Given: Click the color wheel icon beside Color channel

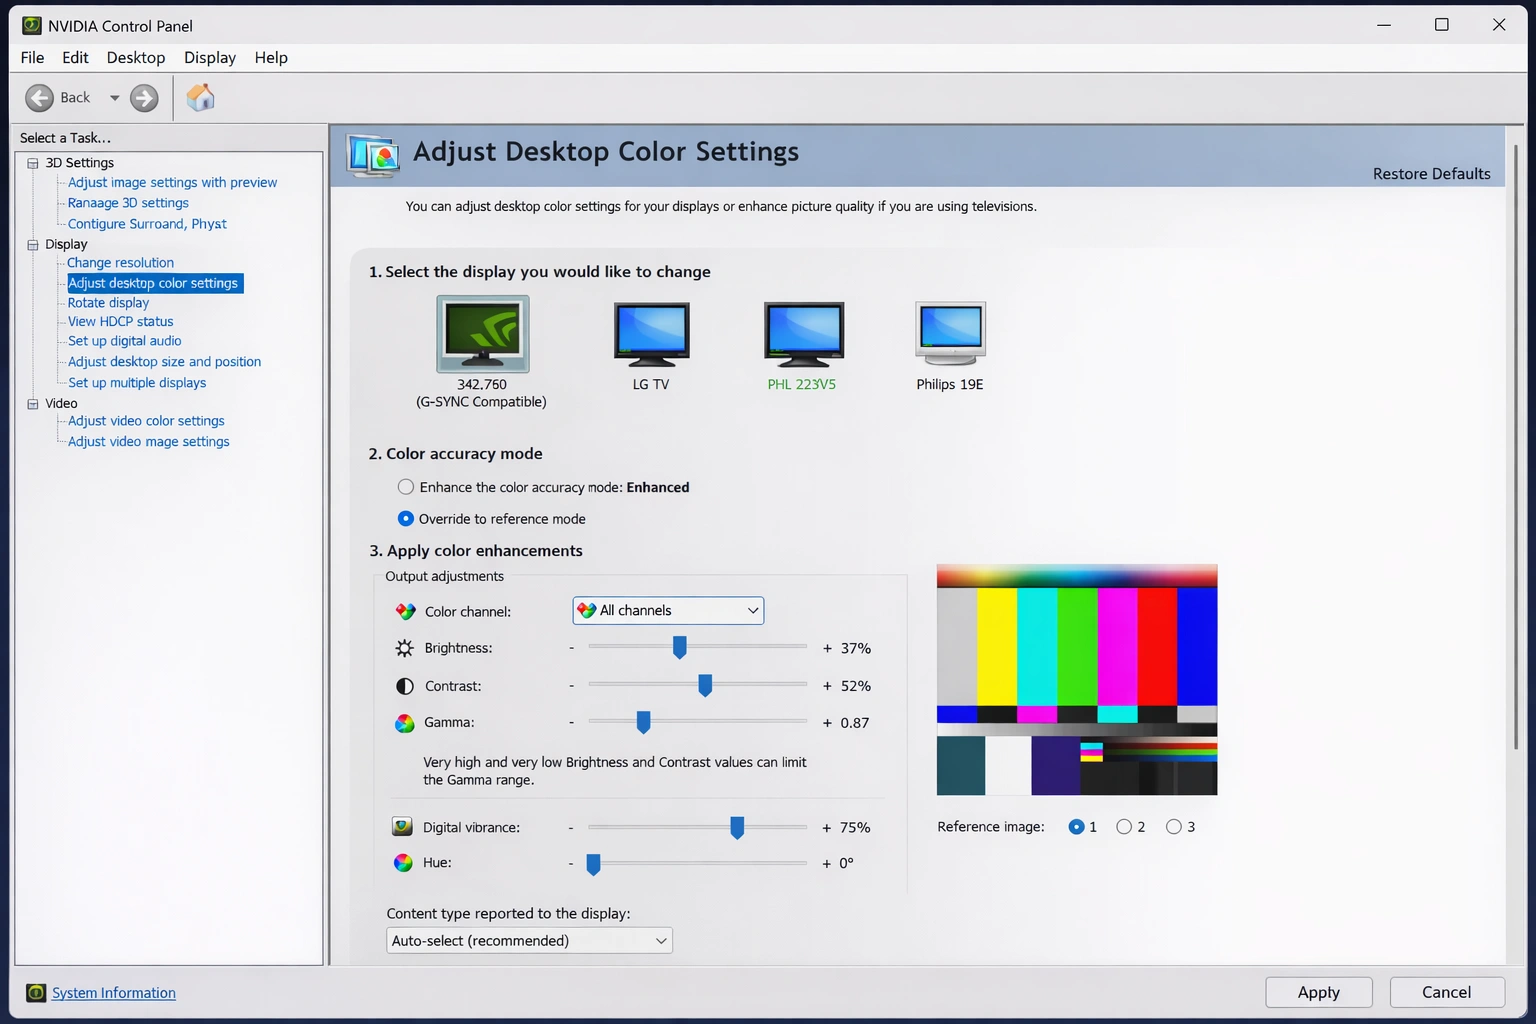Looking at the screenshot, I should tap(404, 611).
